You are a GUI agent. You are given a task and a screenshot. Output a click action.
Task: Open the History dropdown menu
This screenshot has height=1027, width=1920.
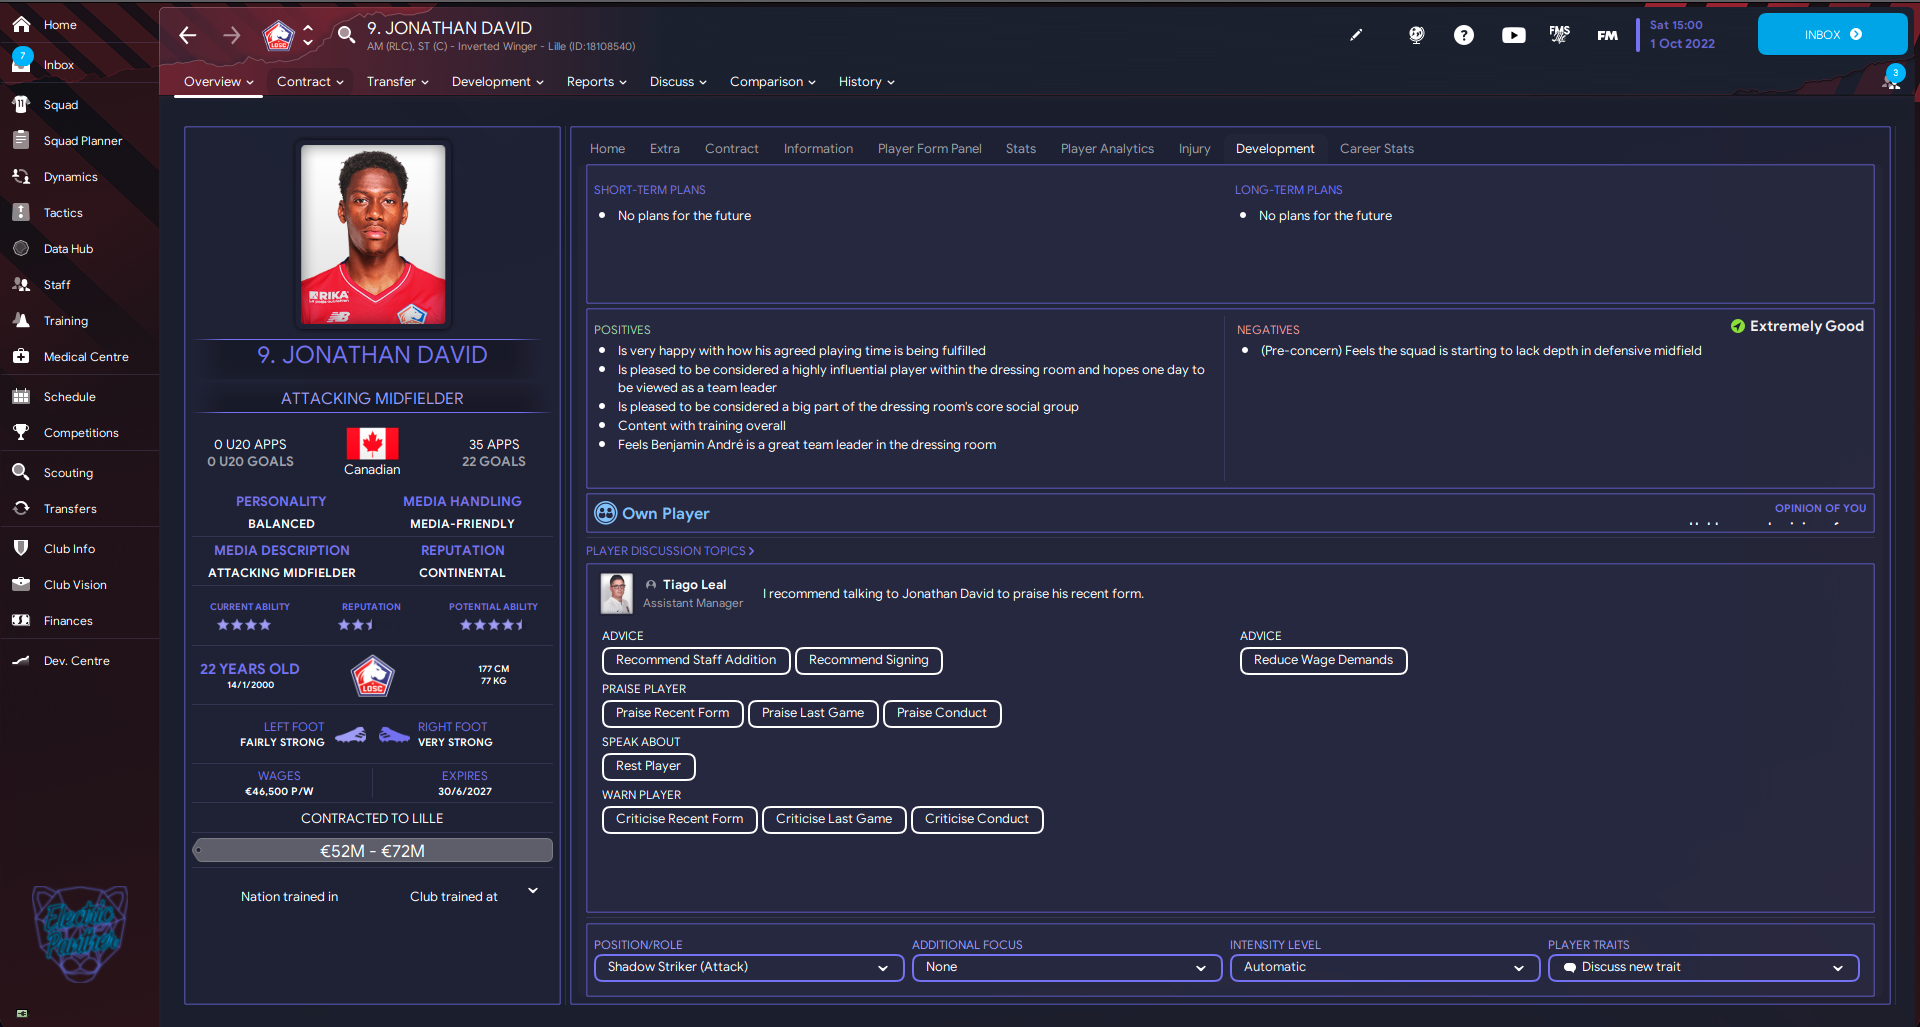(866, 82)
